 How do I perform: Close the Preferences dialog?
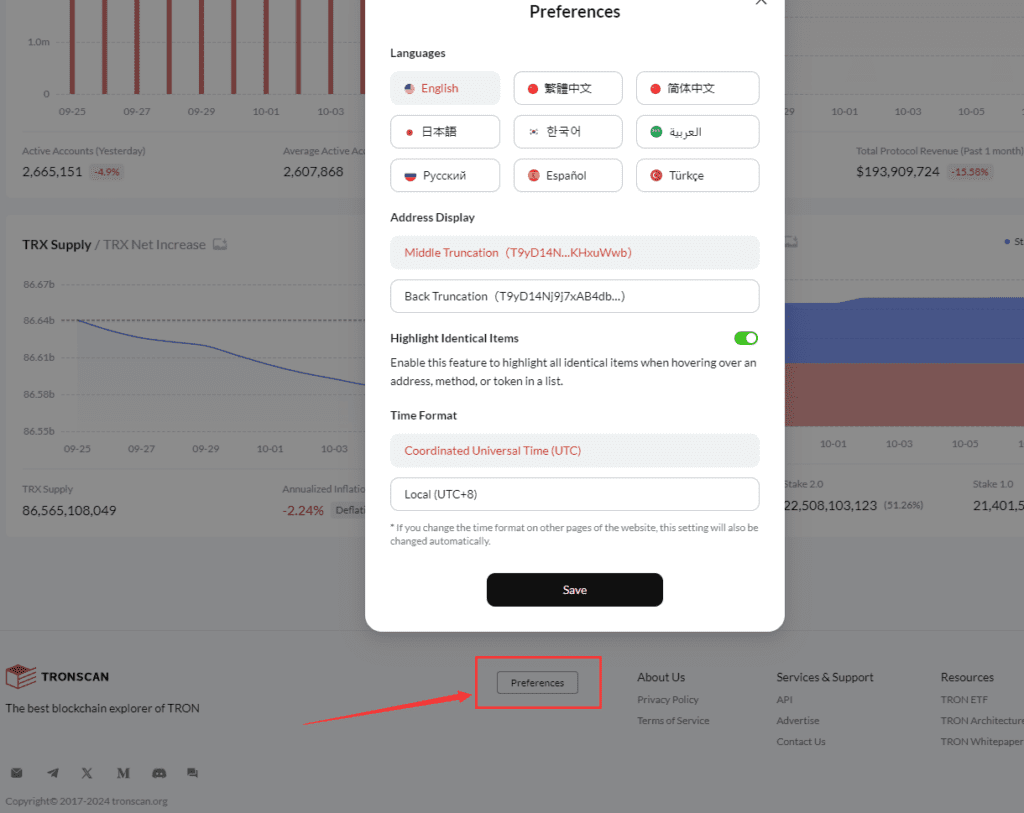tap(761, 4)
